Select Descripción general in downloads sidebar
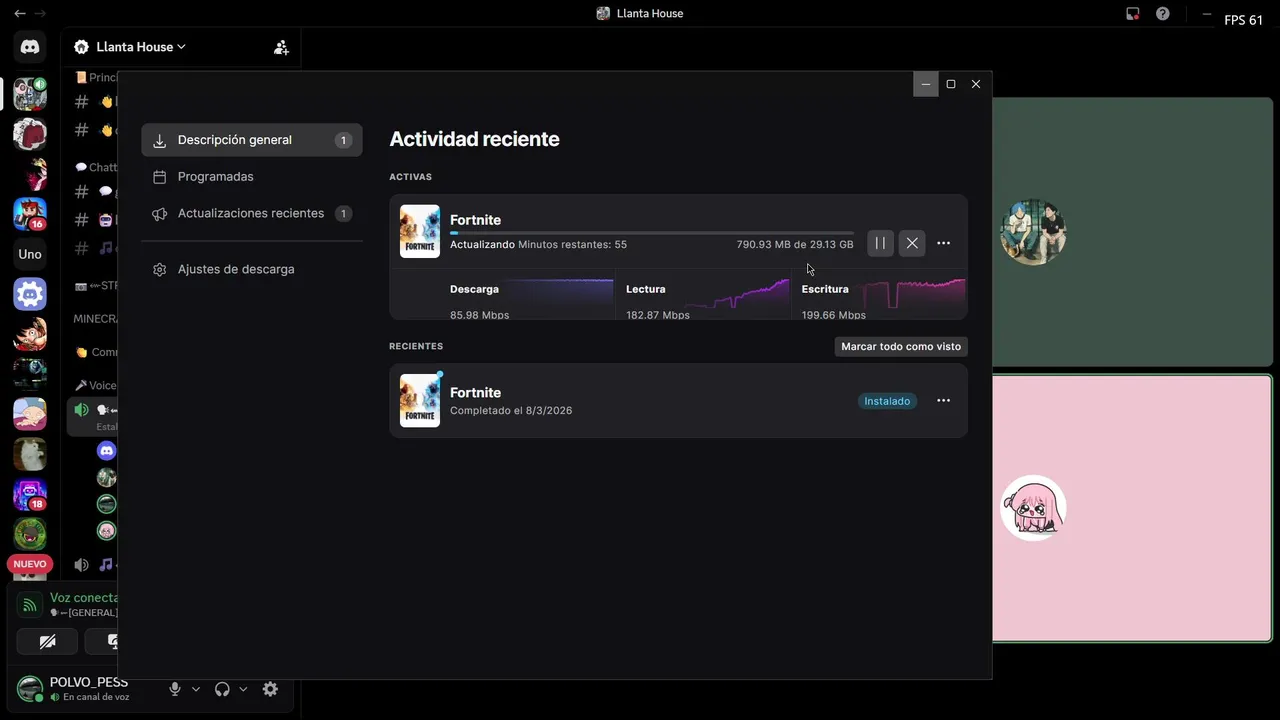This screenshot has height=720, width=1280. click(x=252, y=140)
